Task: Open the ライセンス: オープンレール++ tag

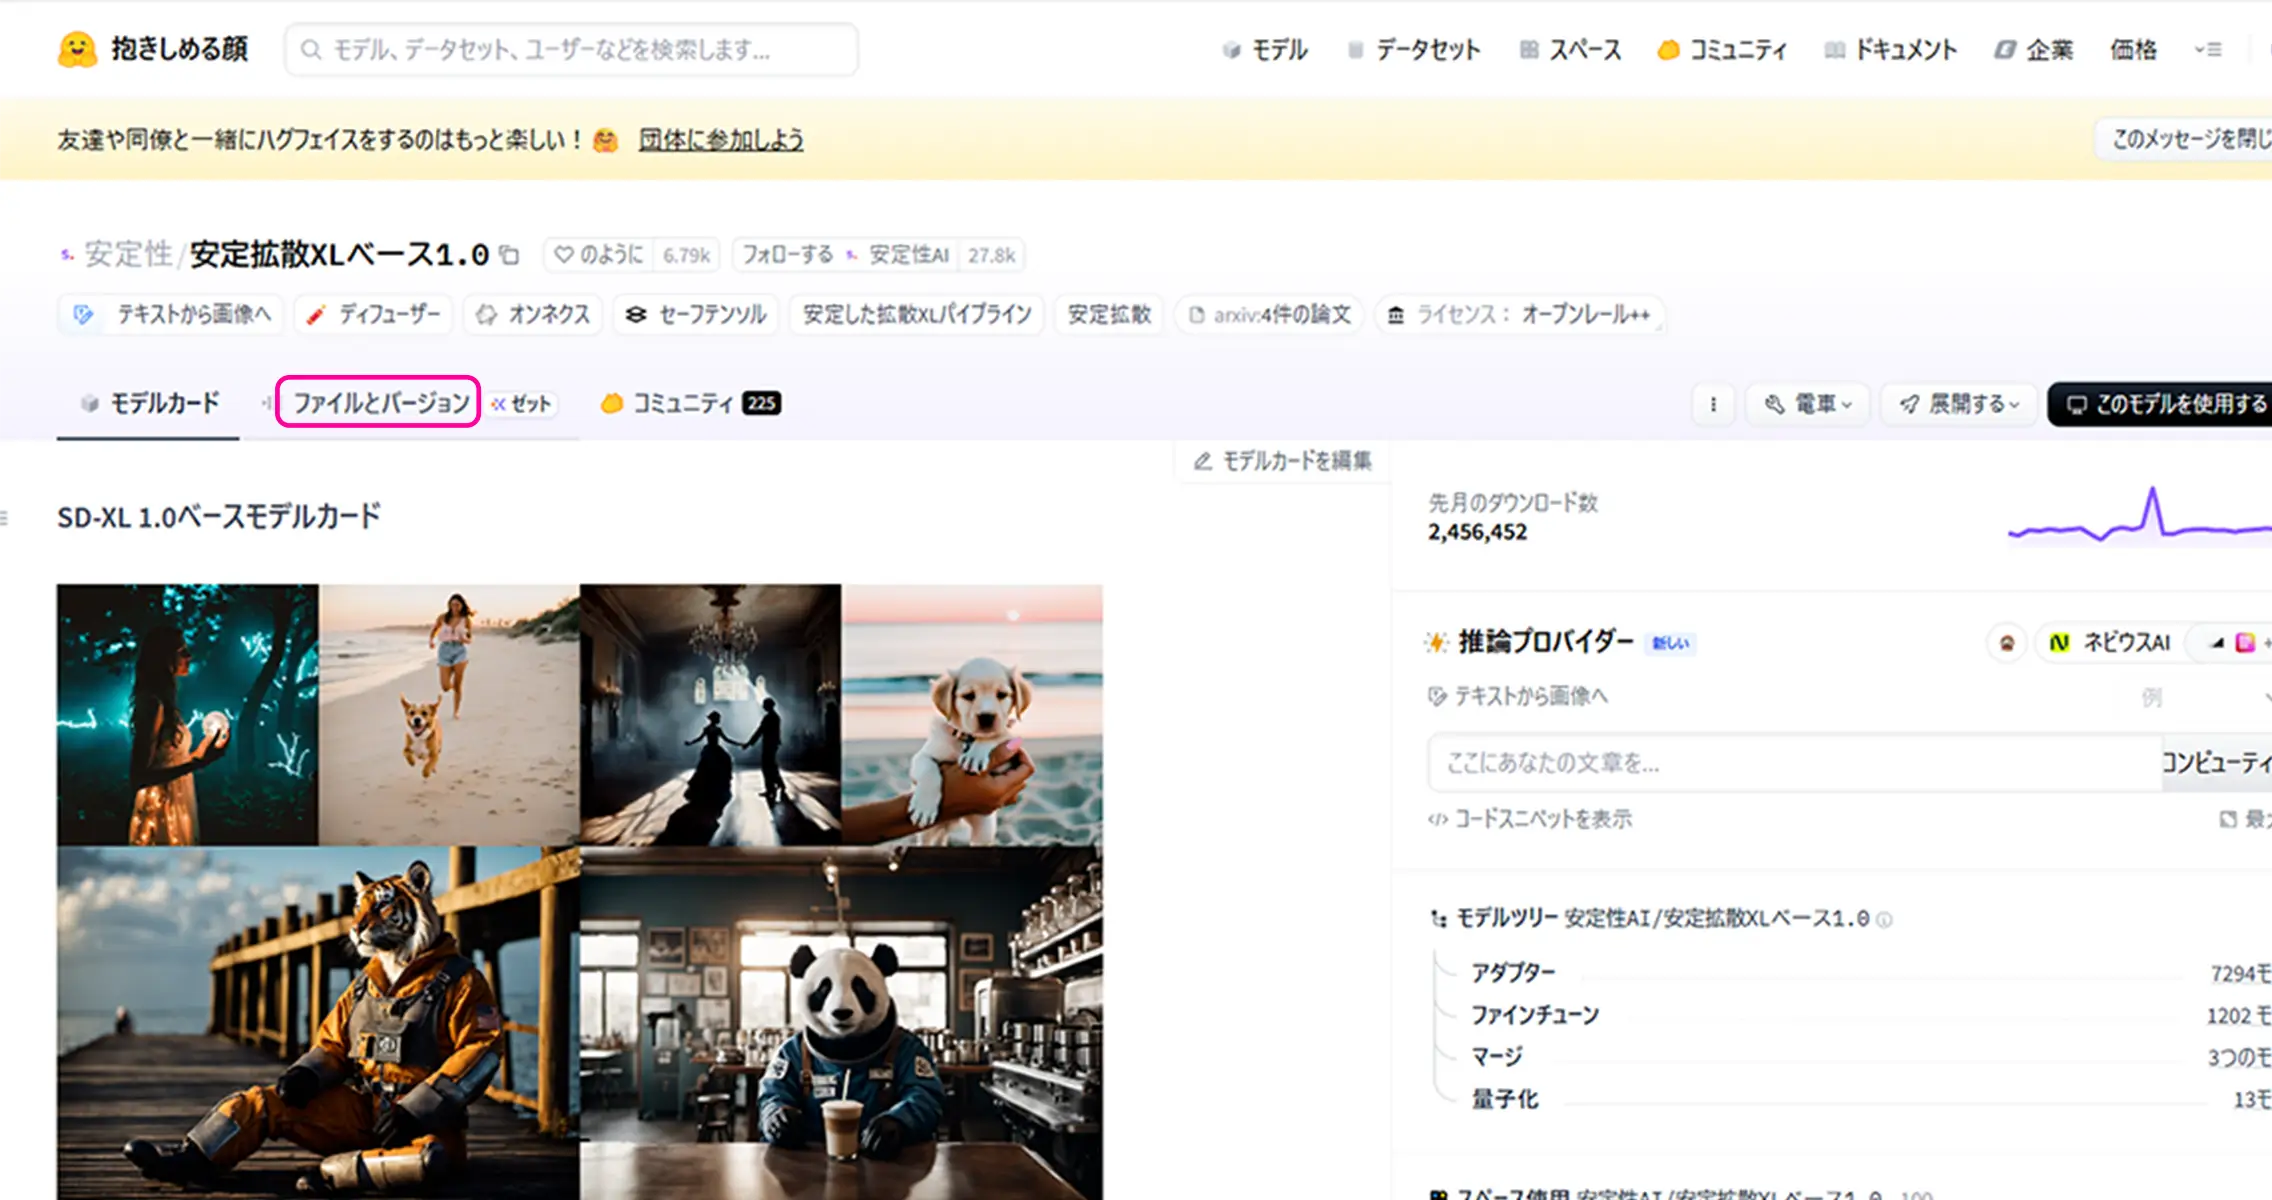Action: point(1520,314)
